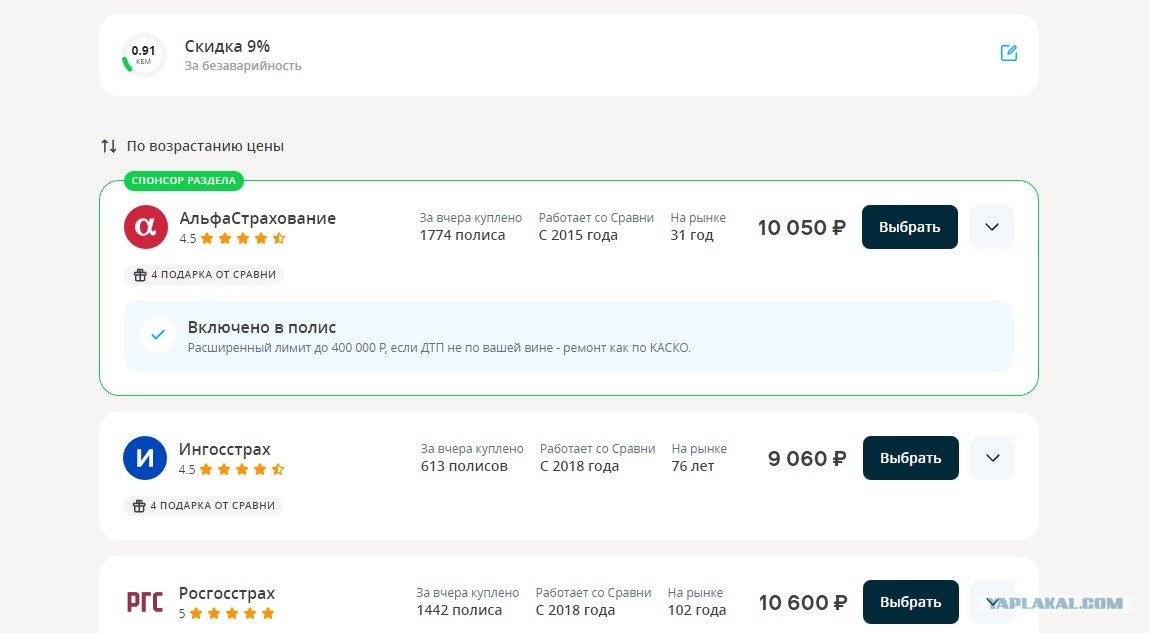The height and width of the screenshot is (633, 1149).
Task: Click the 1774 полиса value
Action: pos(462,235)
